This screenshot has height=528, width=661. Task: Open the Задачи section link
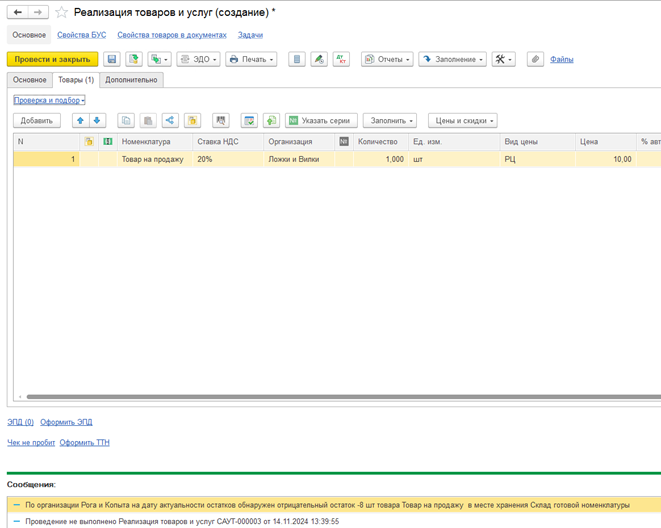pos(250,35)
